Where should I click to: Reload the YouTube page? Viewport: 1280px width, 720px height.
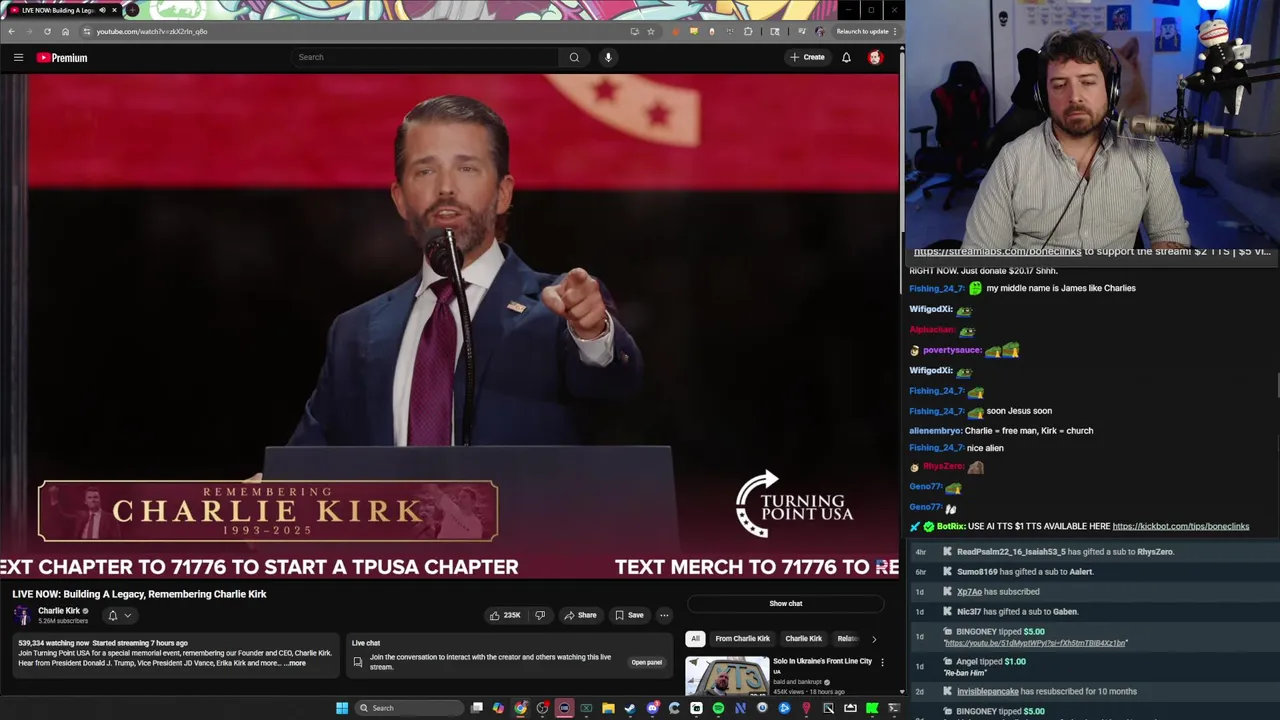click(x=47, y=31)
